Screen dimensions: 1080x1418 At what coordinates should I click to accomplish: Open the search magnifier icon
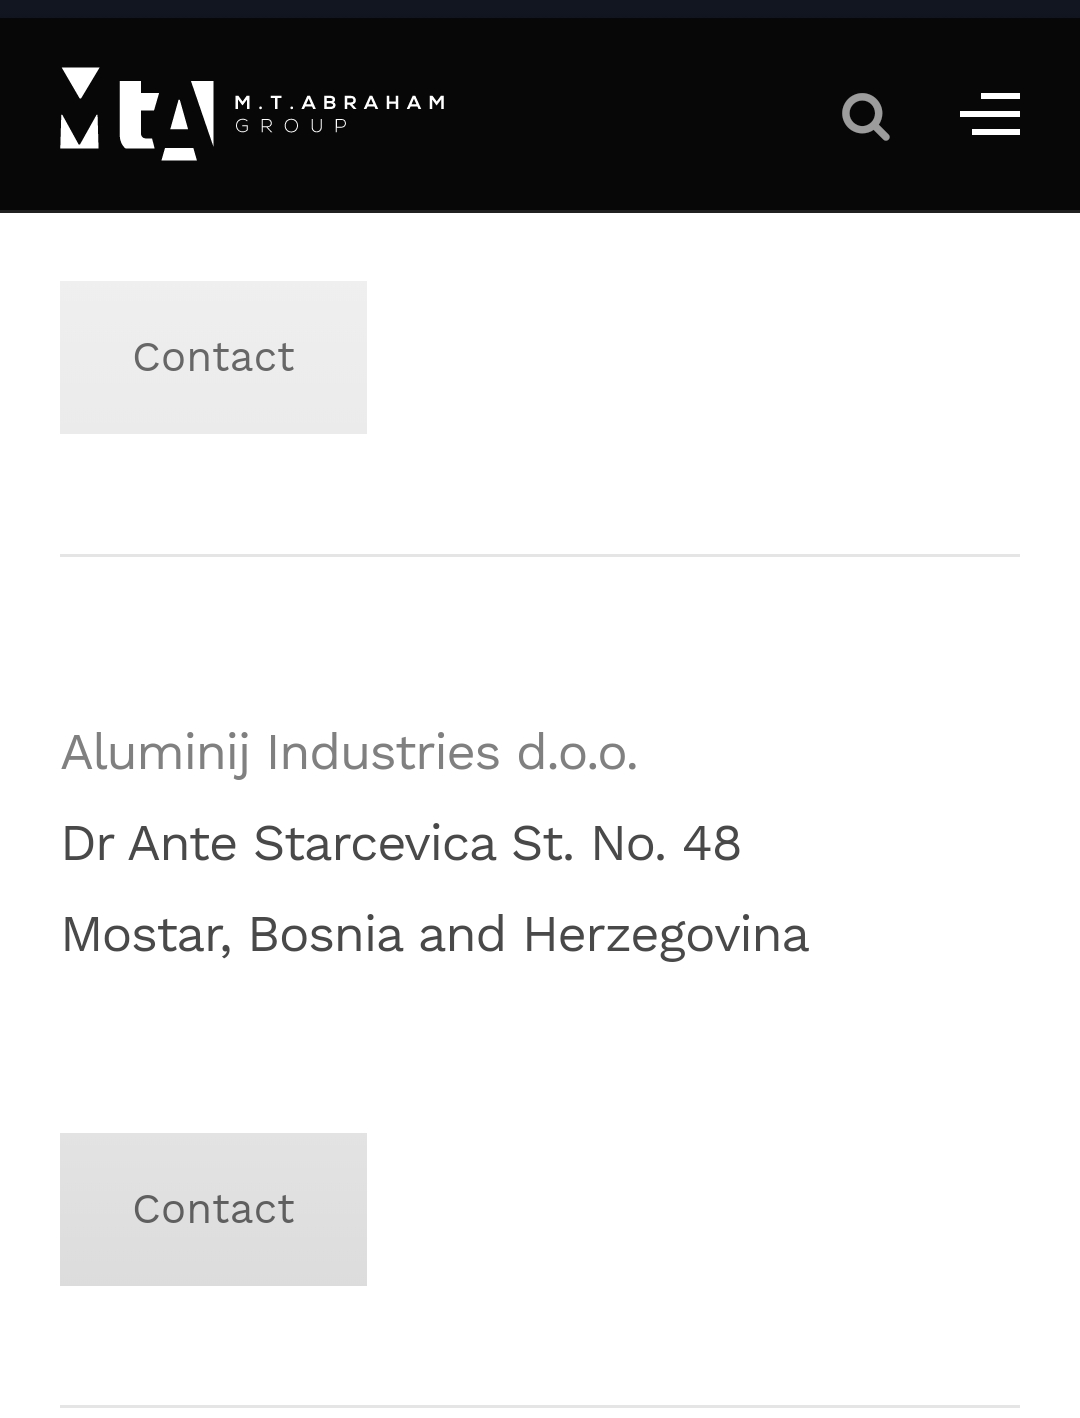(x=865, y=116)
